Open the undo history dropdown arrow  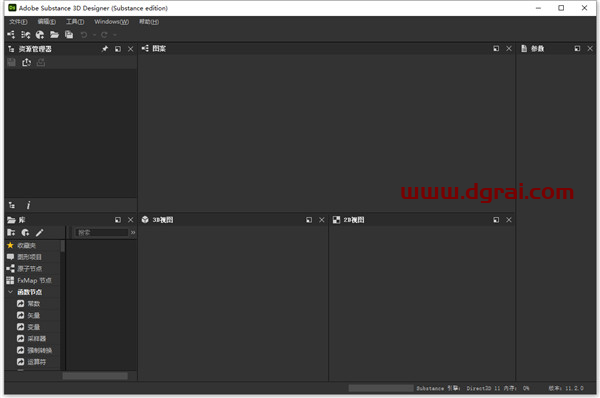[94, 35]
